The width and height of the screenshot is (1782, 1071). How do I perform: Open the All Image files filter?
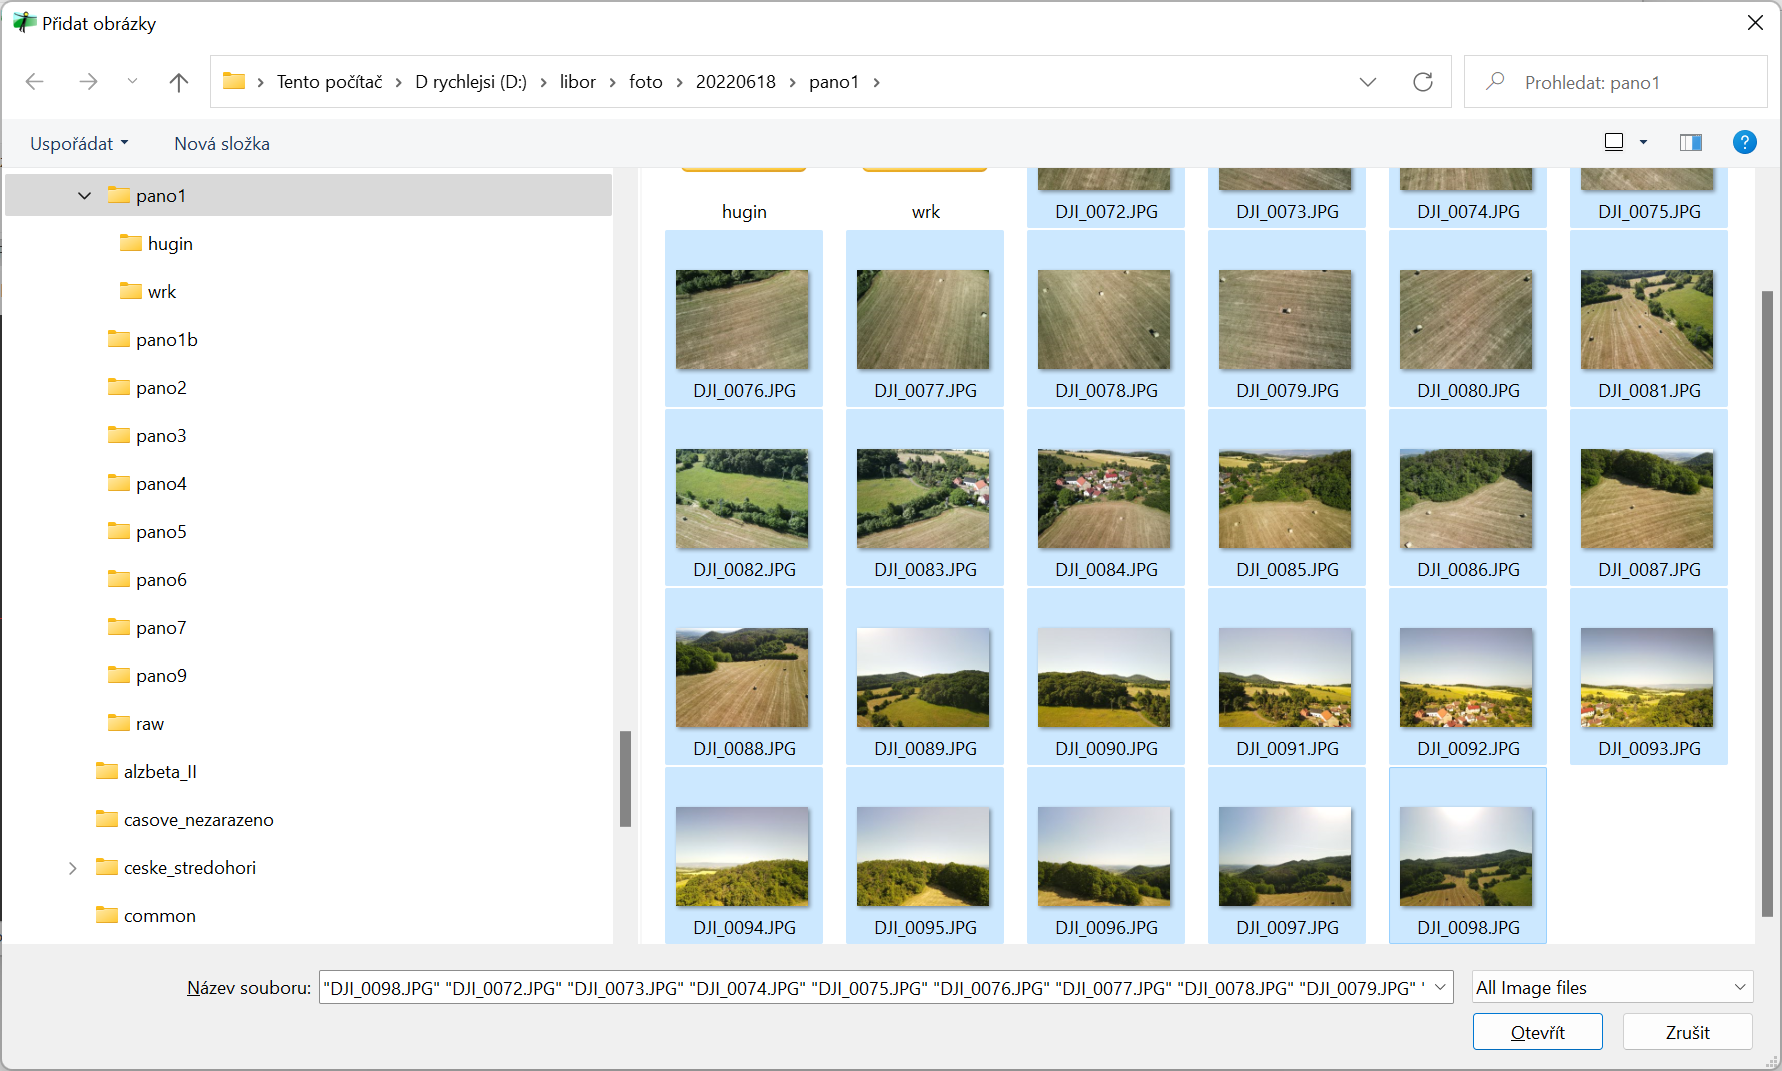pyautogui.click(x=1612, y=988)
